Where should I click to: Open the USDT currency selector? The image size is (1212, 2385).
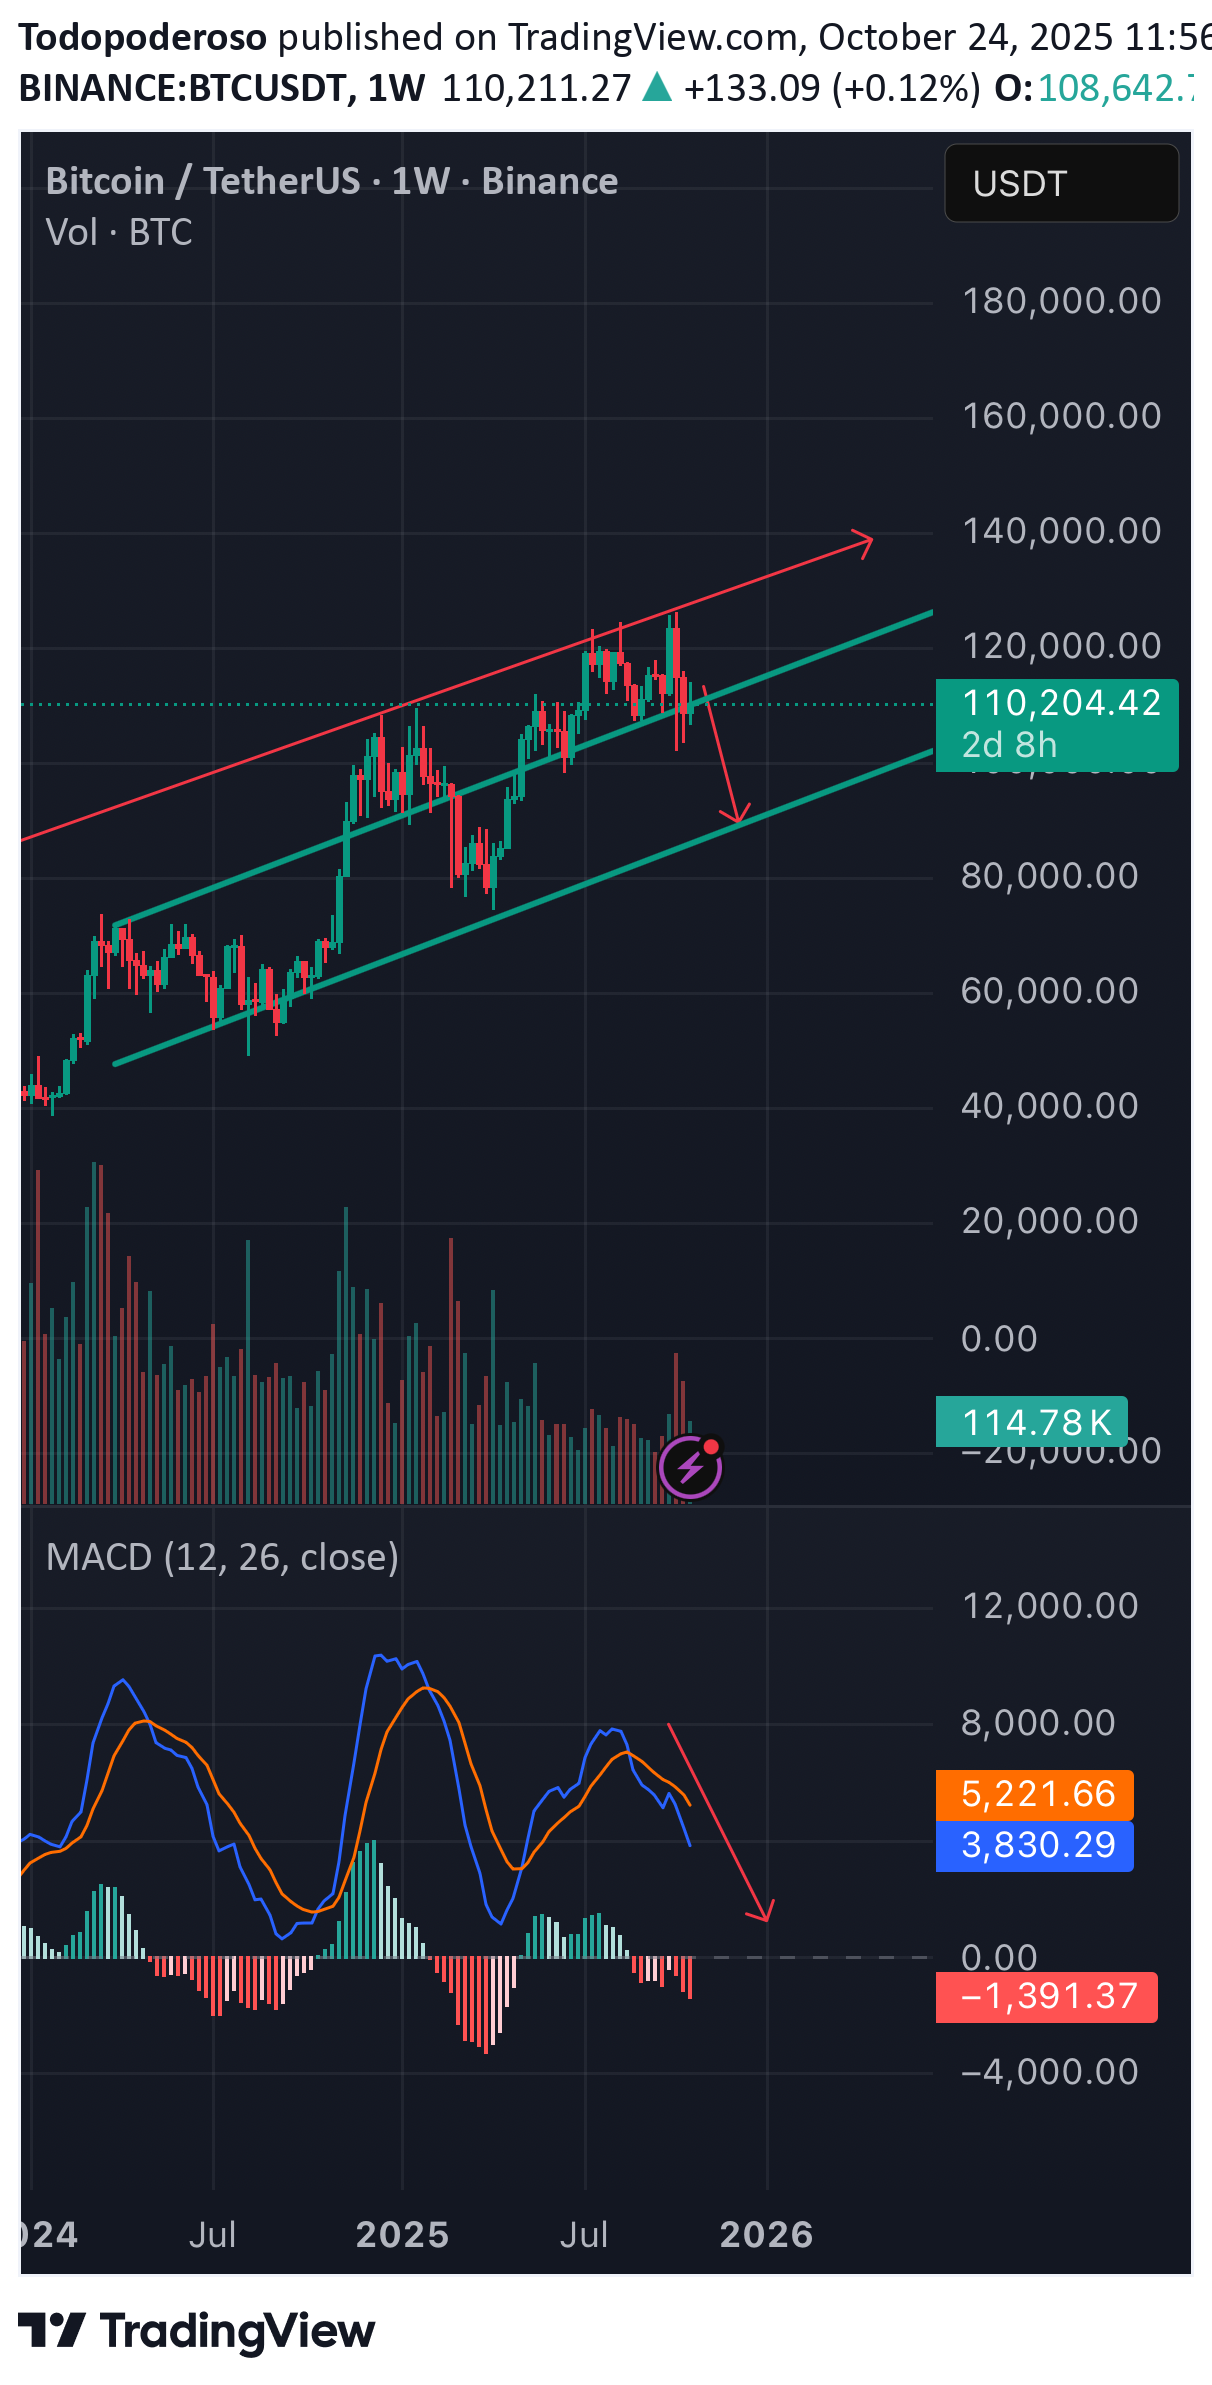(x=1060, y=184)
